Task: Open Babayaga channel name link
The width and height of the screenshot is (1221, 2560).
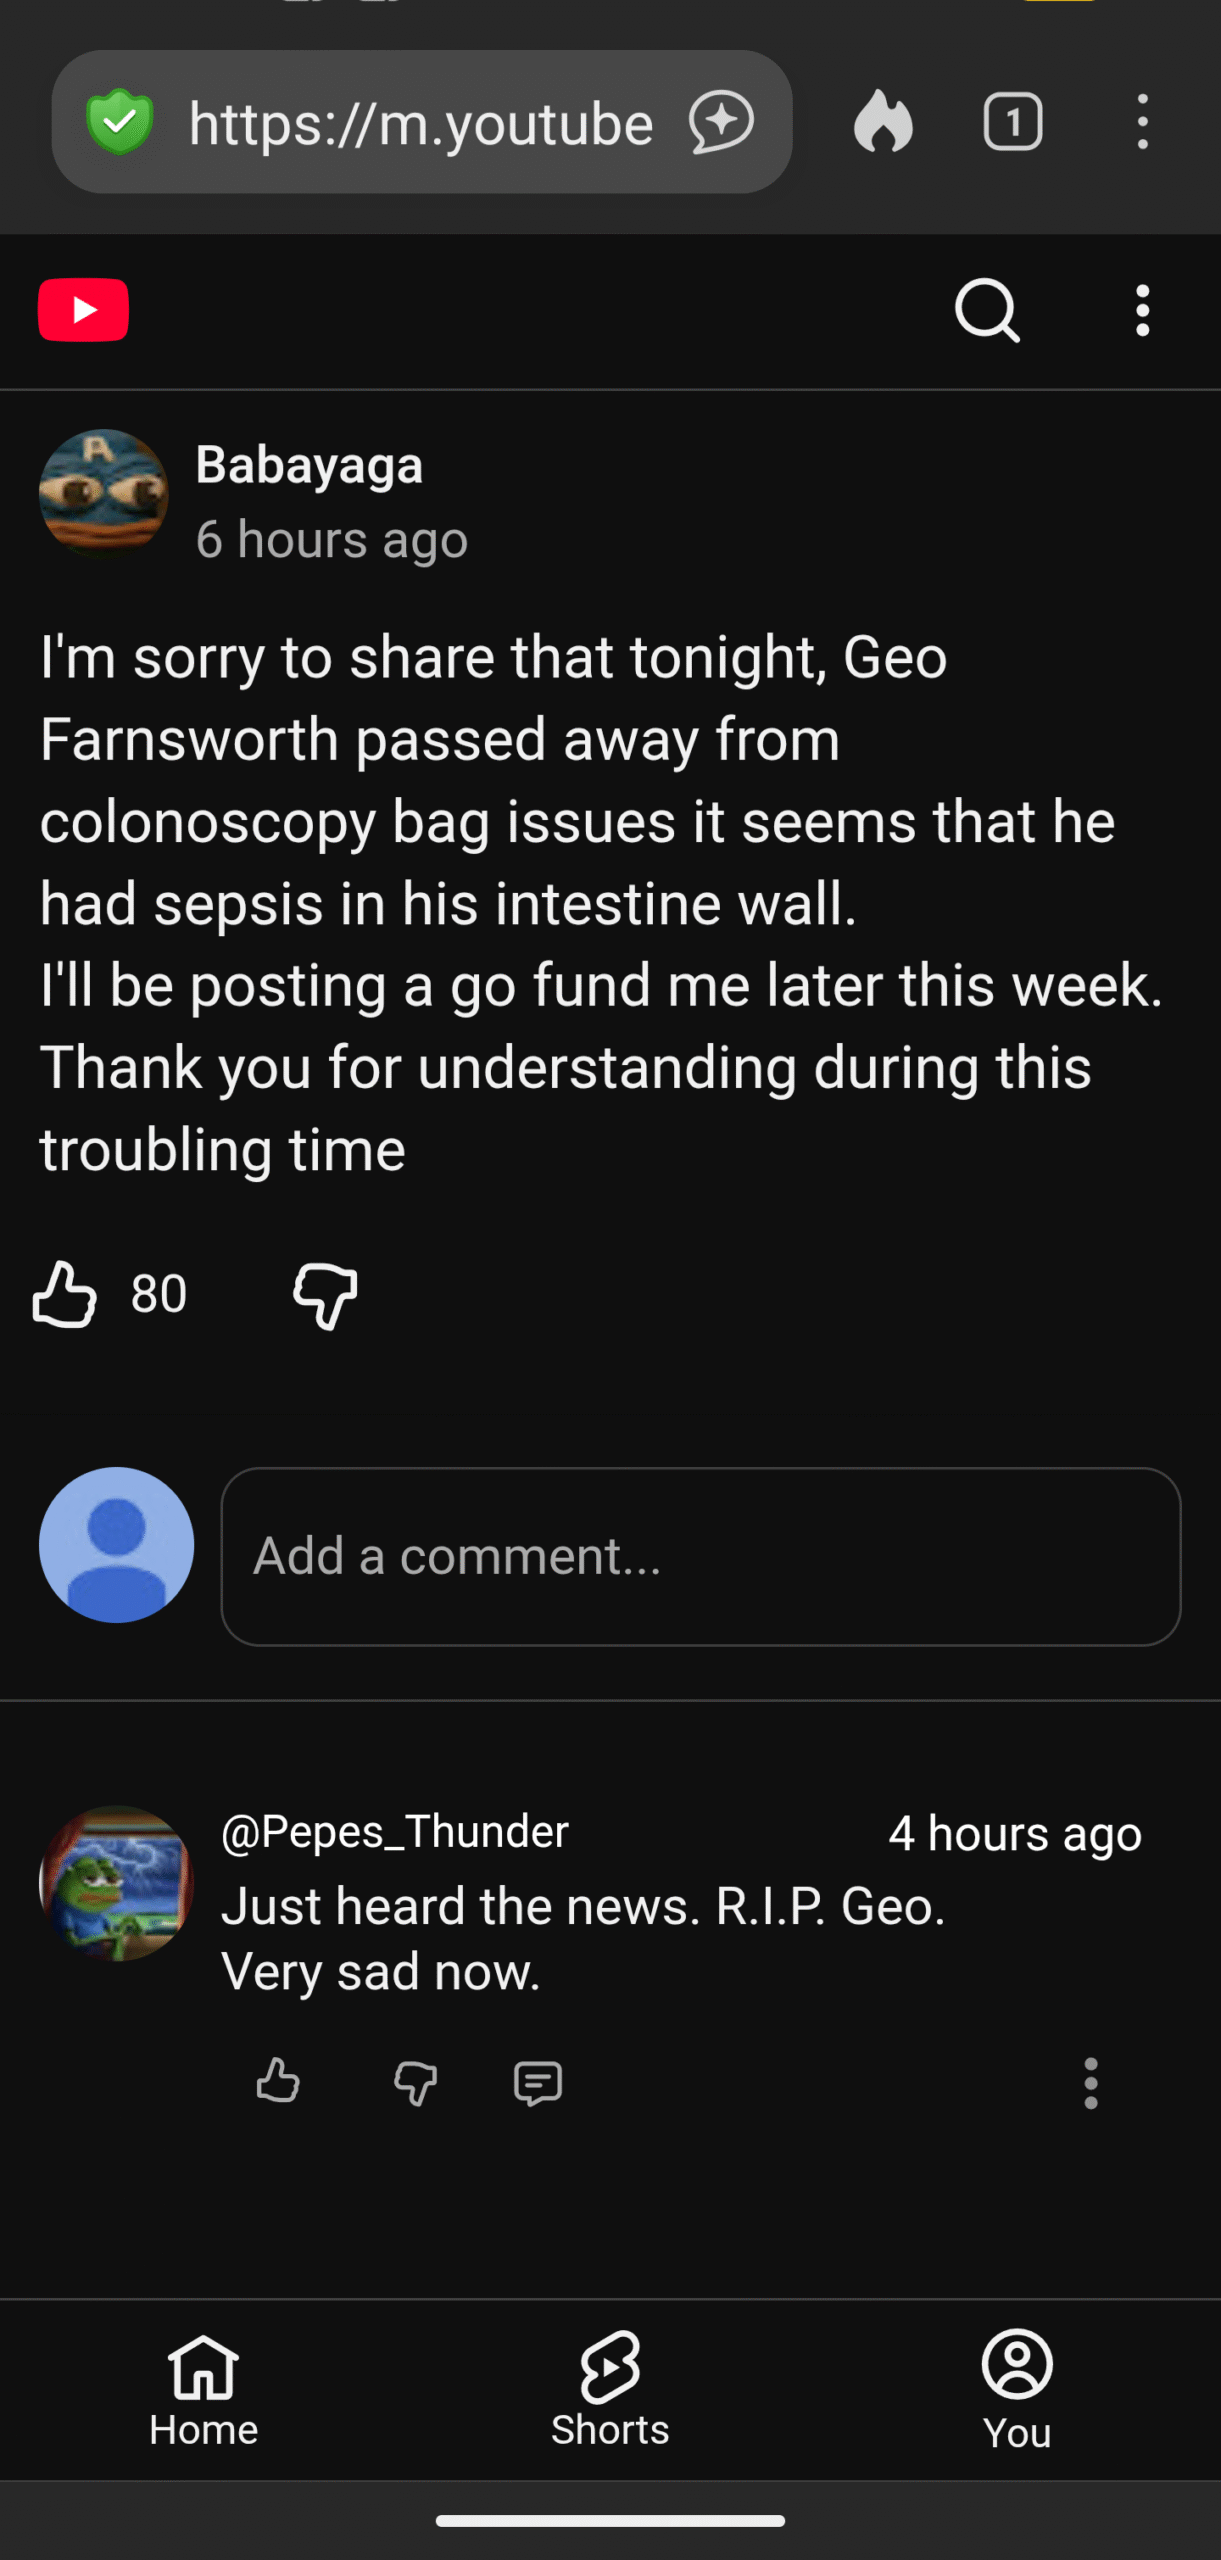Action: 309,465
